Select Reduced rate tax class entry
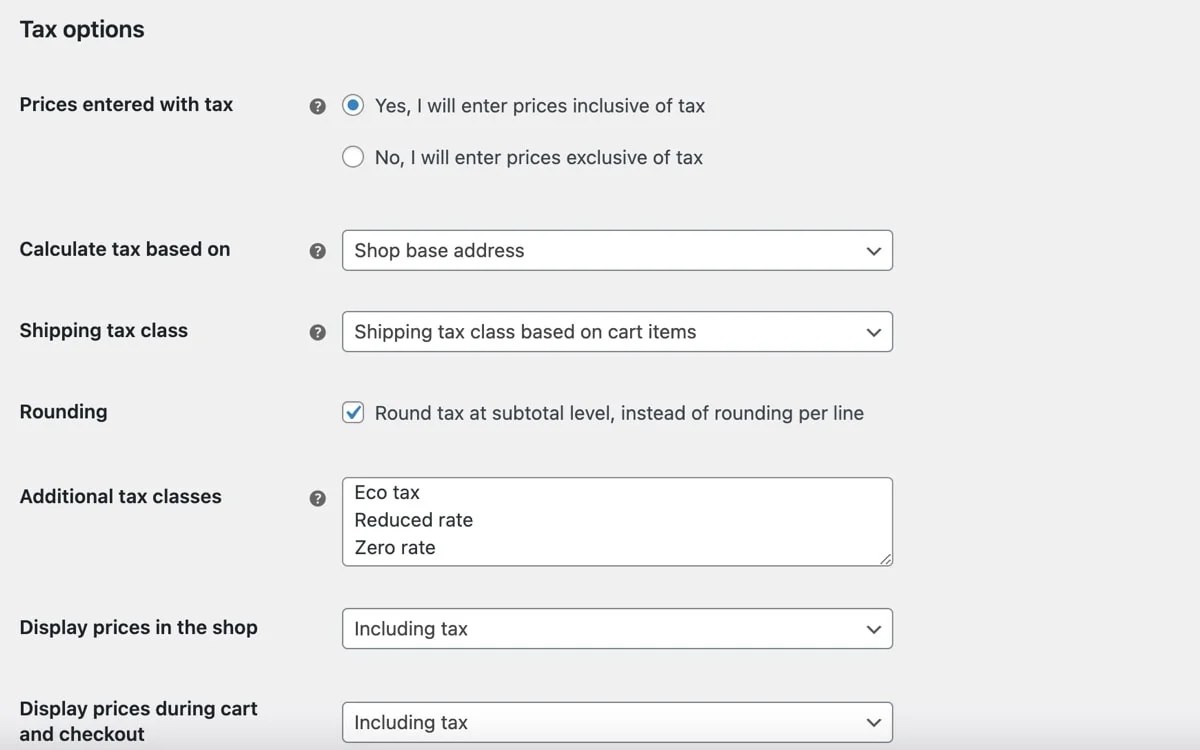Screen dimensions: 1200x750 tap(413, 520)
